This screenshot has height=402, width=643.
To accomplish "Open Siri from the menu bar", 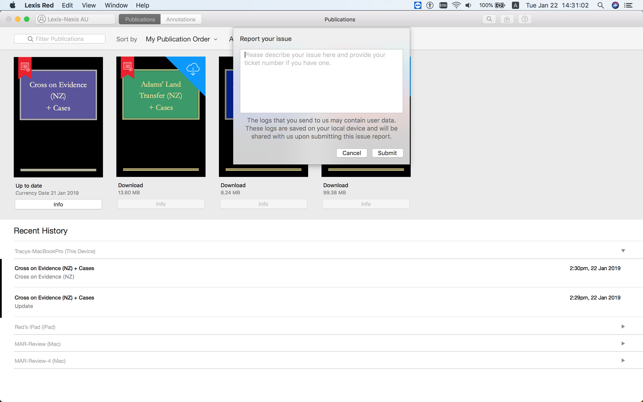I will pyautogui.click(x=615, y=5).
